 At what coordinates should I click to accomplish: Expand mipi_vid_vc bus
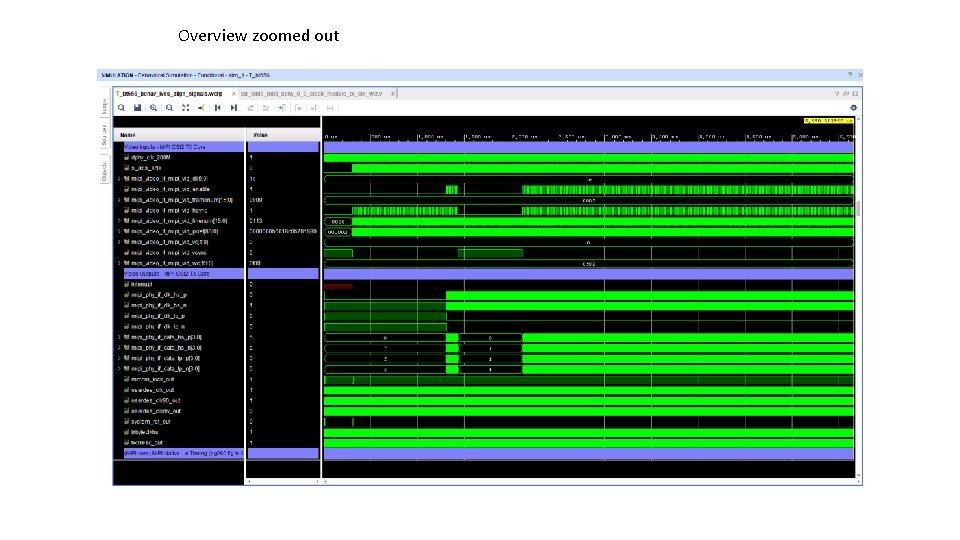[x=119, y=242]
